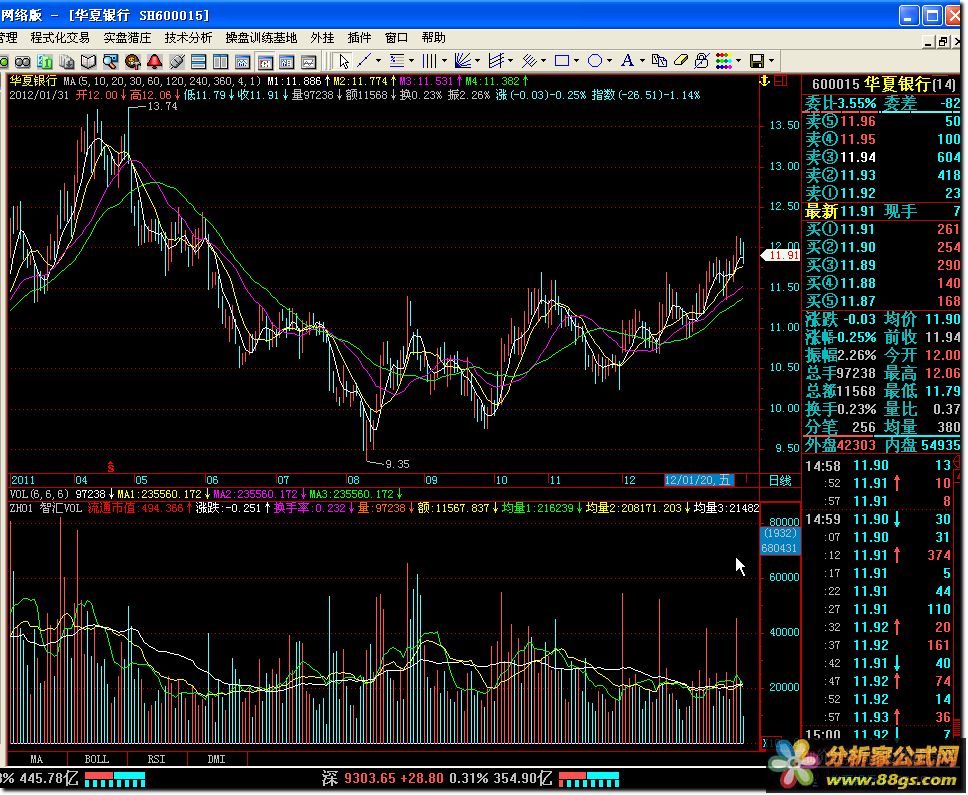Click the red alarm bell icon
This screenshot has width=968, height=795.
[x=154, y=62]
